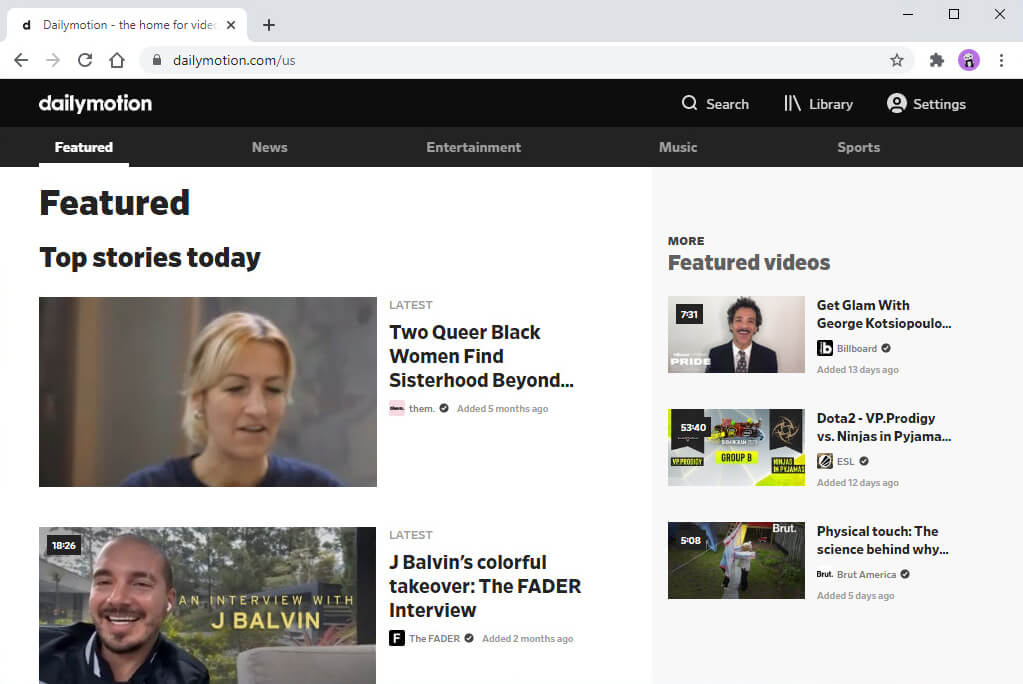1023x684 pixels.
Task: Click the verified badge beside them.
Action: (x=444, y=409)
